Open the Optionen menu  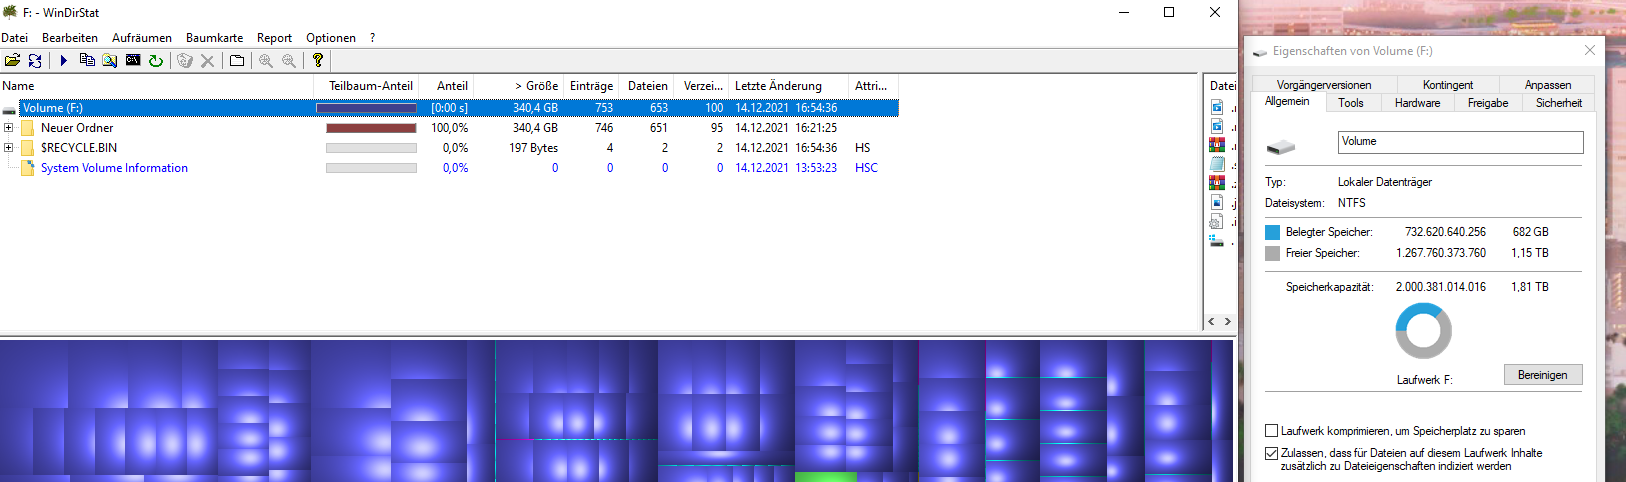point(331,38)
